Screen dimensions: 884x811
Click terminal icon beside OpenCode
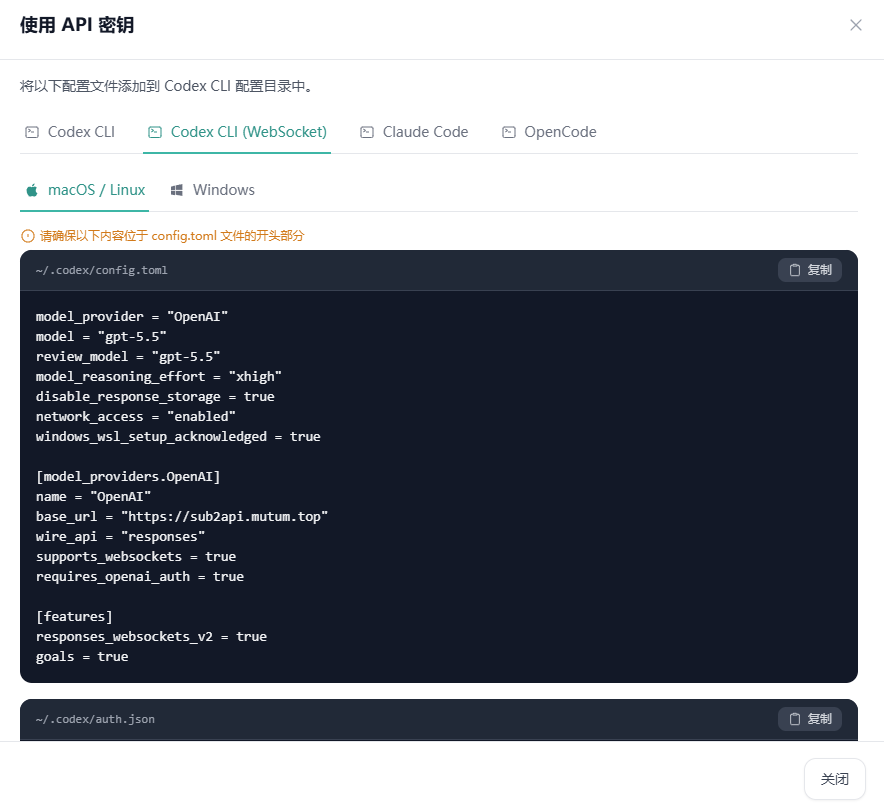[x=509, y=132]
